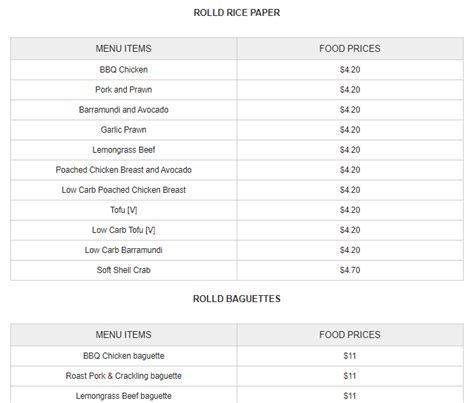Select Barramundi and Avocado item
The image size is (474, 403).
coord(124,110)
